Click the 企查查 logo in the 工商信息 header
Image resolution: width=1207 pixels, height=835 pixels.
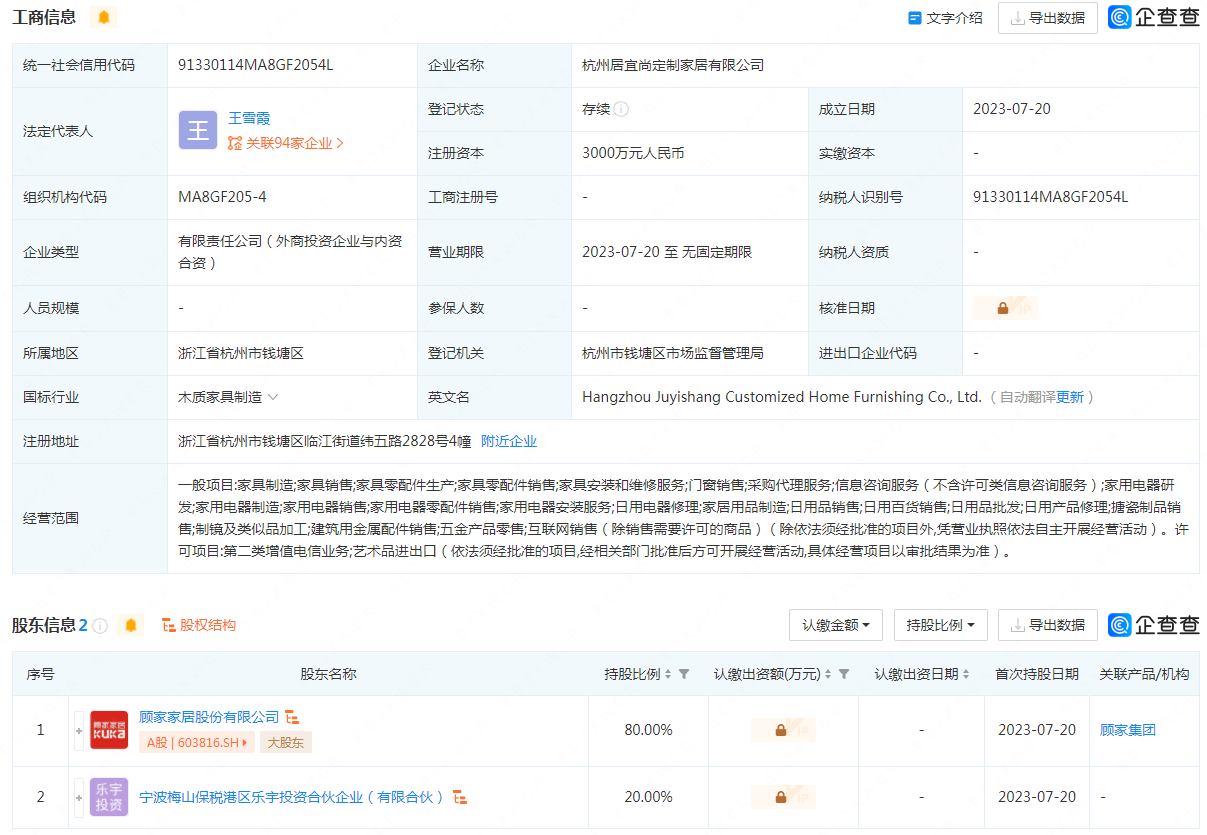point(1153,18)
